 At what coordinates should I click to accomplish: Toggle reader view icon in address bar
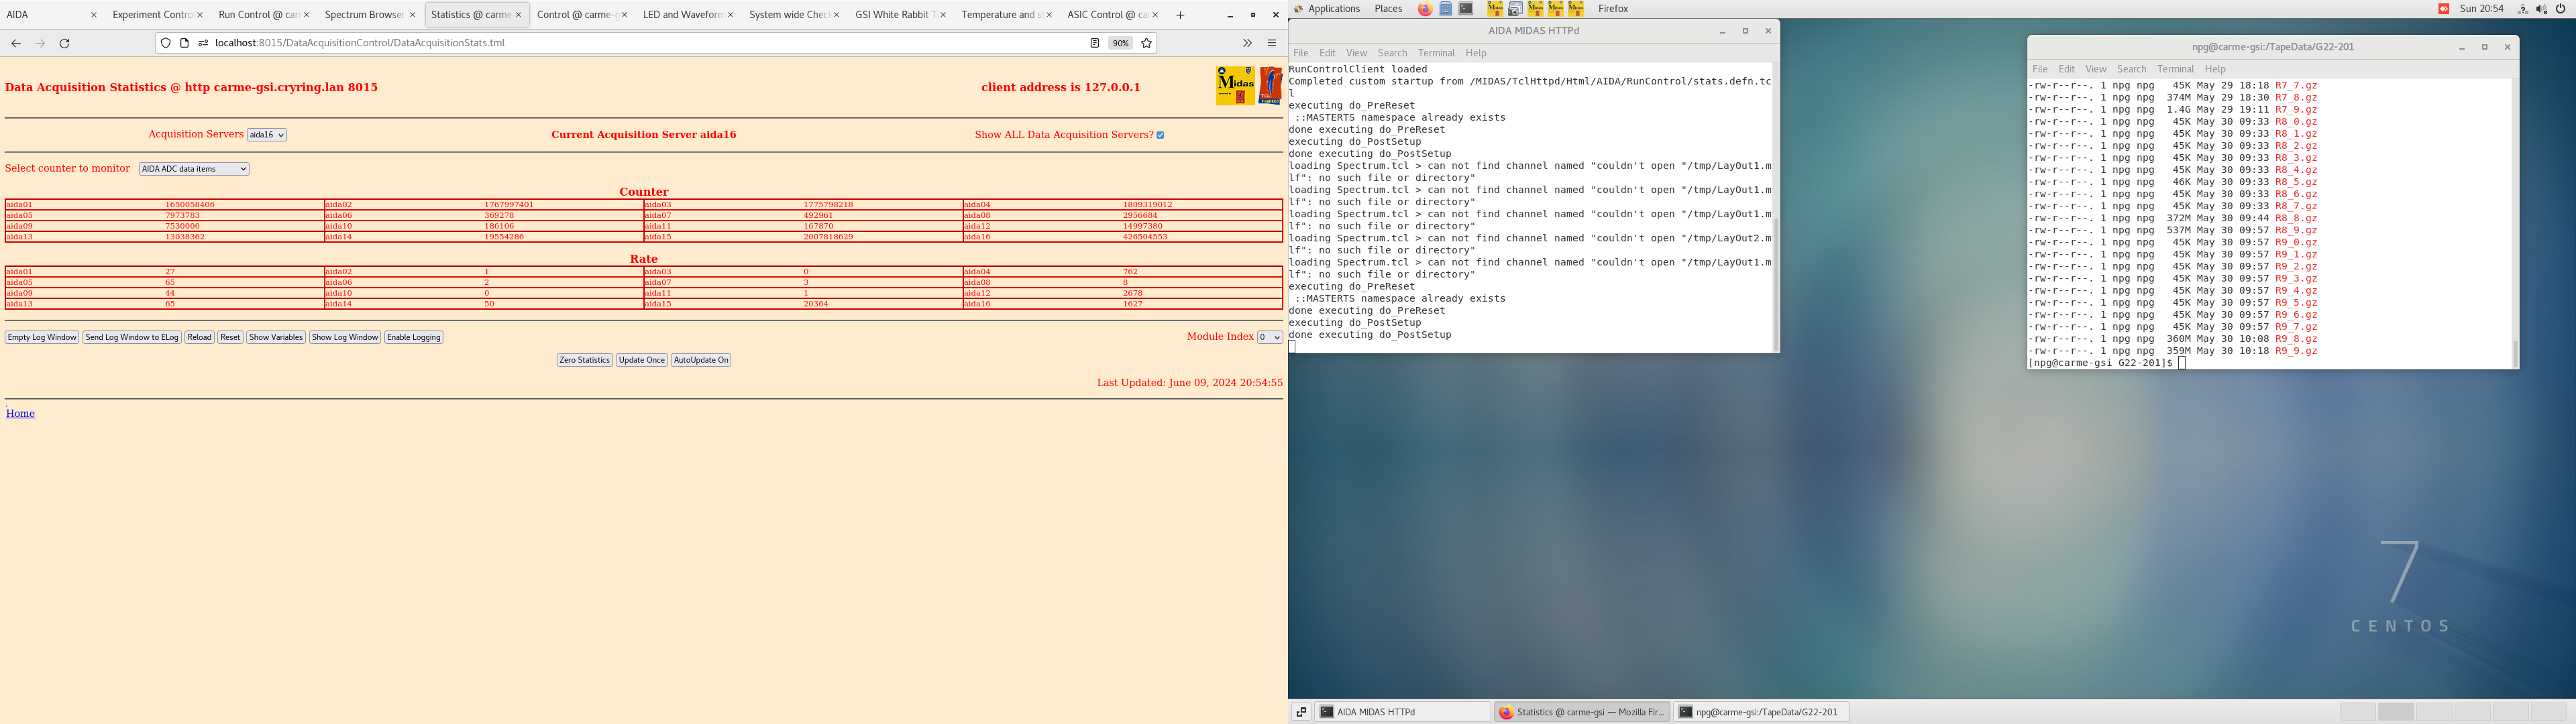(1094, 43)
